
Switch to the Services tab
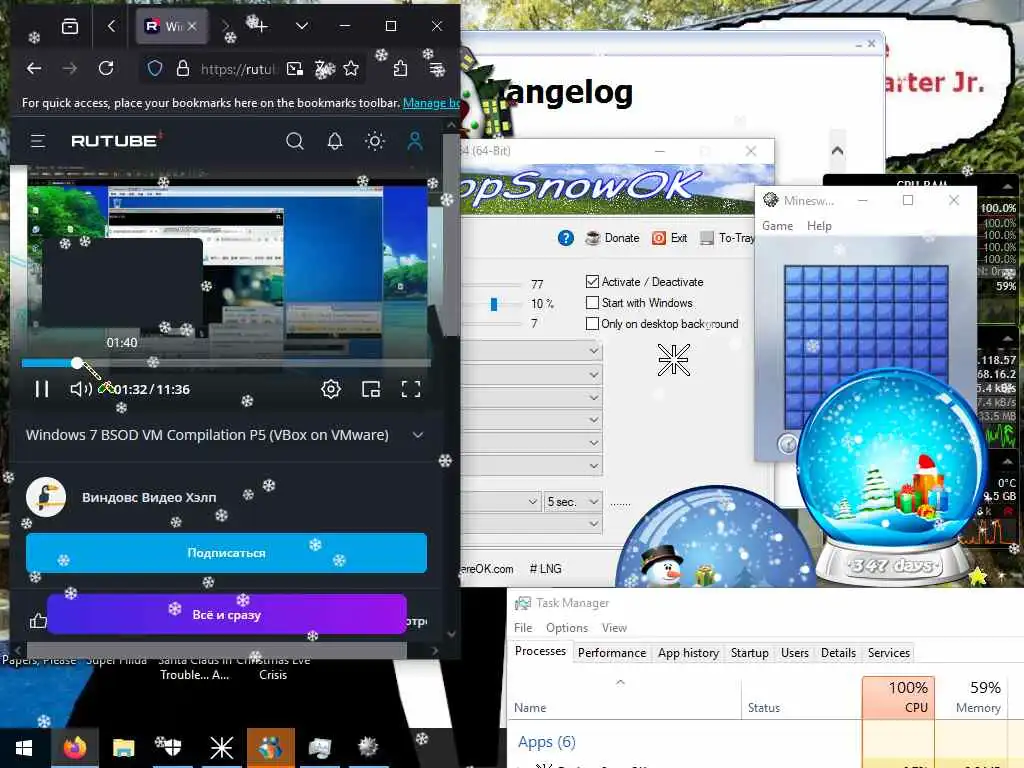[888, 652]
